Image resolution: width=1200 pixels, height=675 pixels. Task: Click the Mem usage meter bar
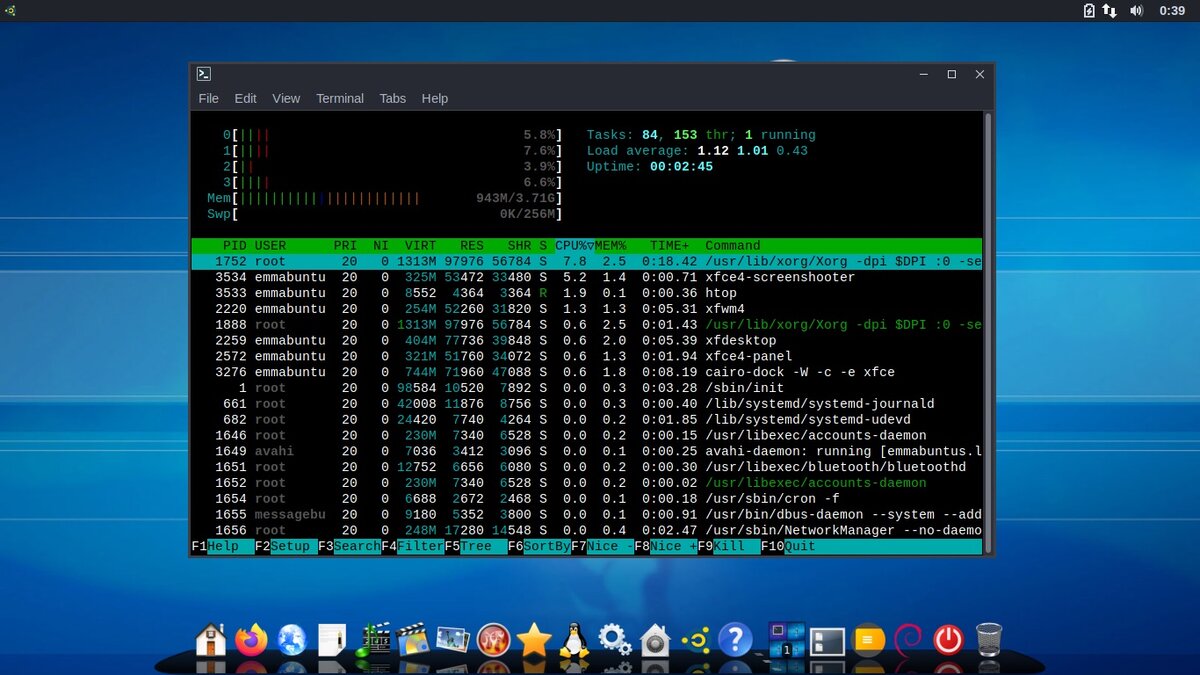click(384, 198)
